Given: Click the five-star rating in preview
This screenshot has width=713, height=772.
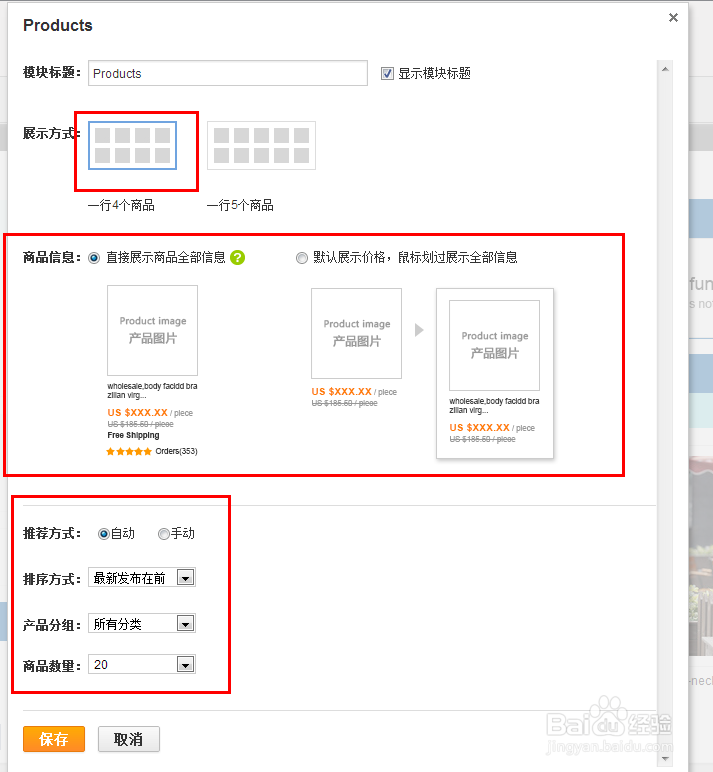Looking at the screenshot, I should click(x=129, y=451).
